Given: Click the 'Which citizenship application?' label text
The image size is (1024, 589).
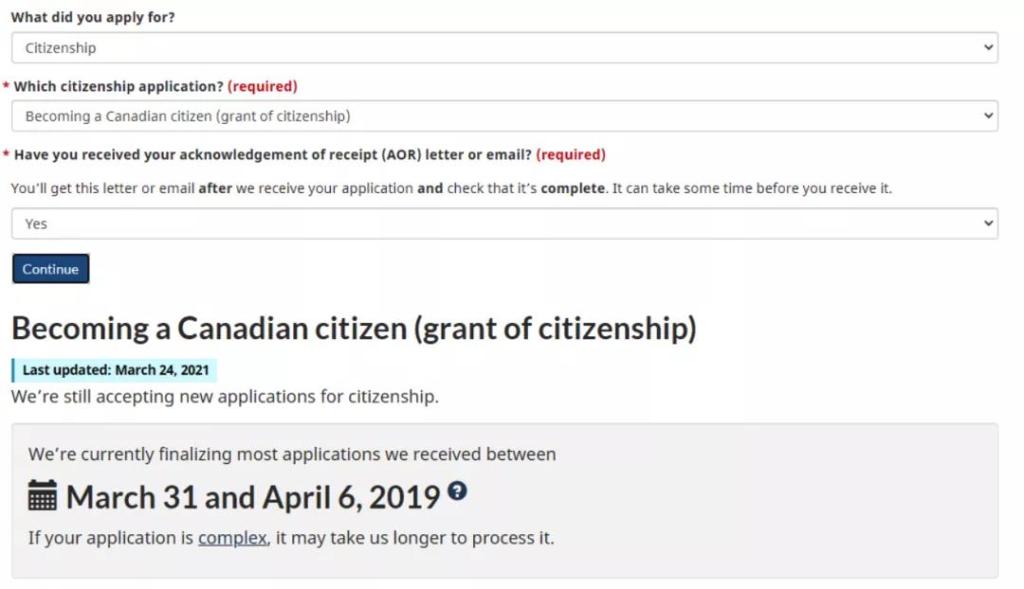Looking at the screenshot, I should [x=118, y=87].
